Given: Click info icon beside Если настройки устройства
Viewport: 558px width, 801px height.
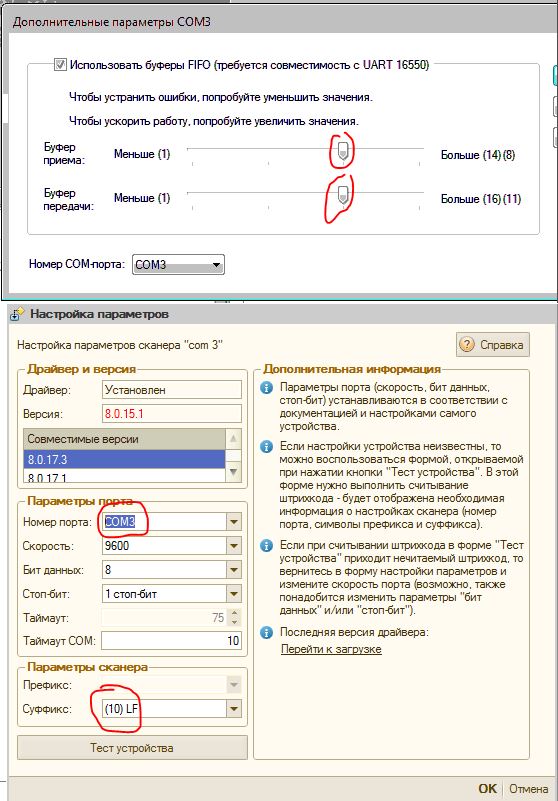Looking at the screenshot, I should [x=266, y=447].
